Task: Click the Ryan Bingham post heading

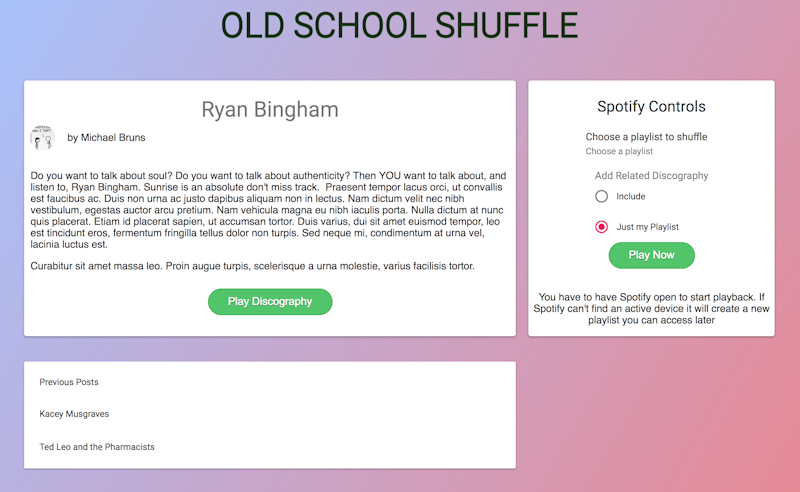Action: tap(270, 109)
